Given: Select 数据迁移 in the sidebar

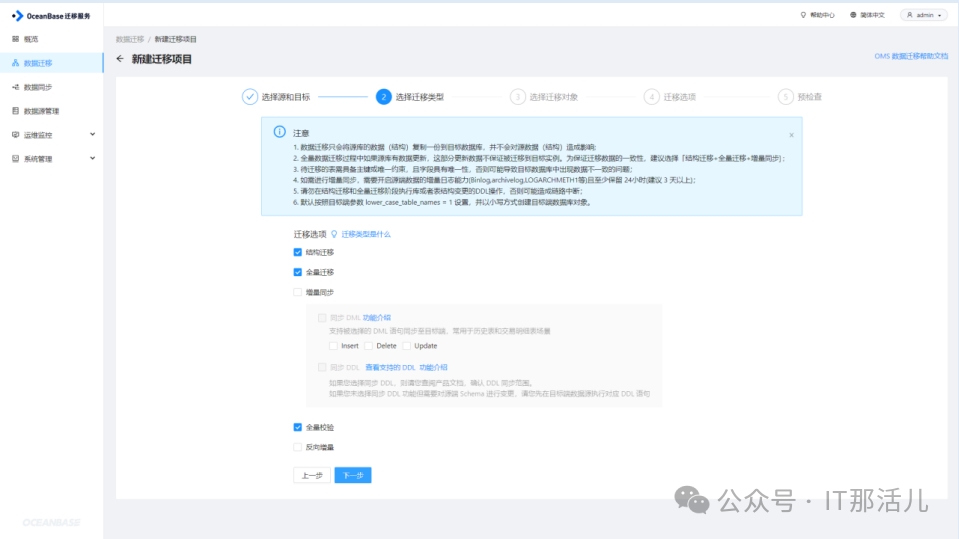Looking at the screenshot, I should click(x=38, y=63).
